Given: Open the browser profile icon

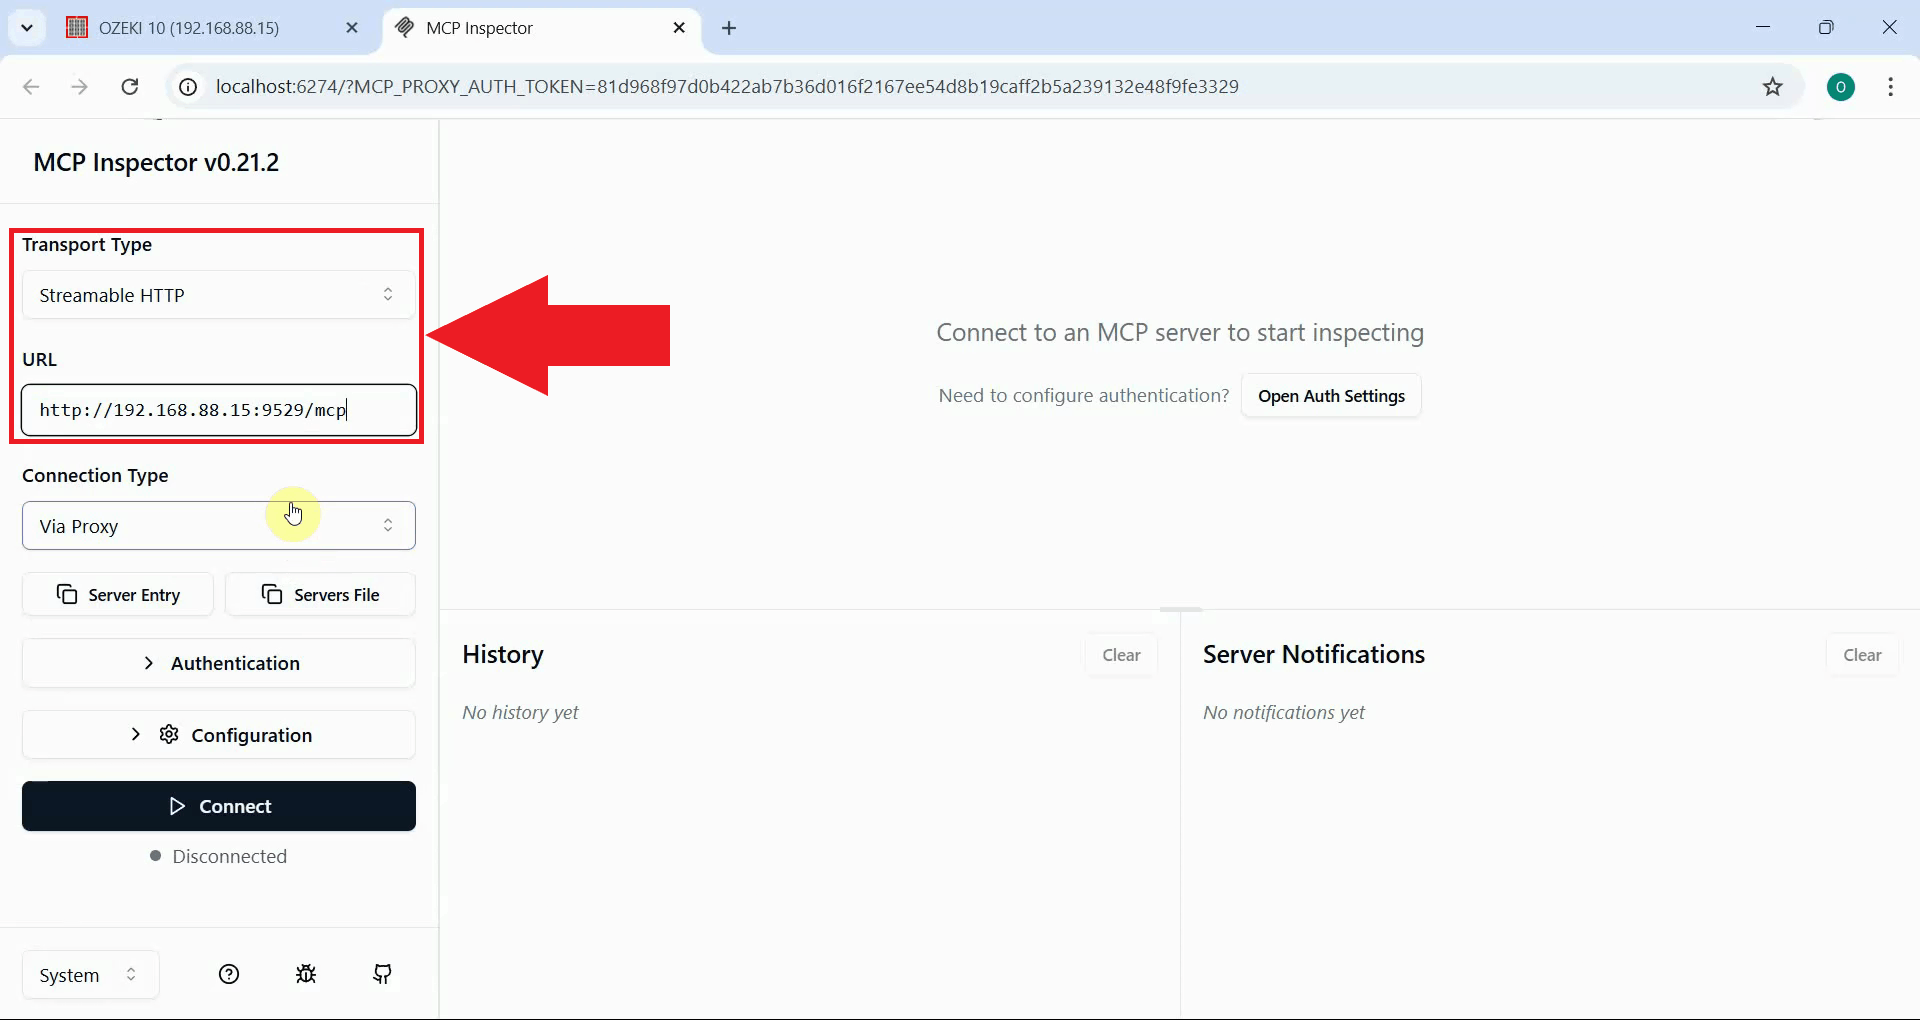Looking at the screenshot, I should (1842, 87).
